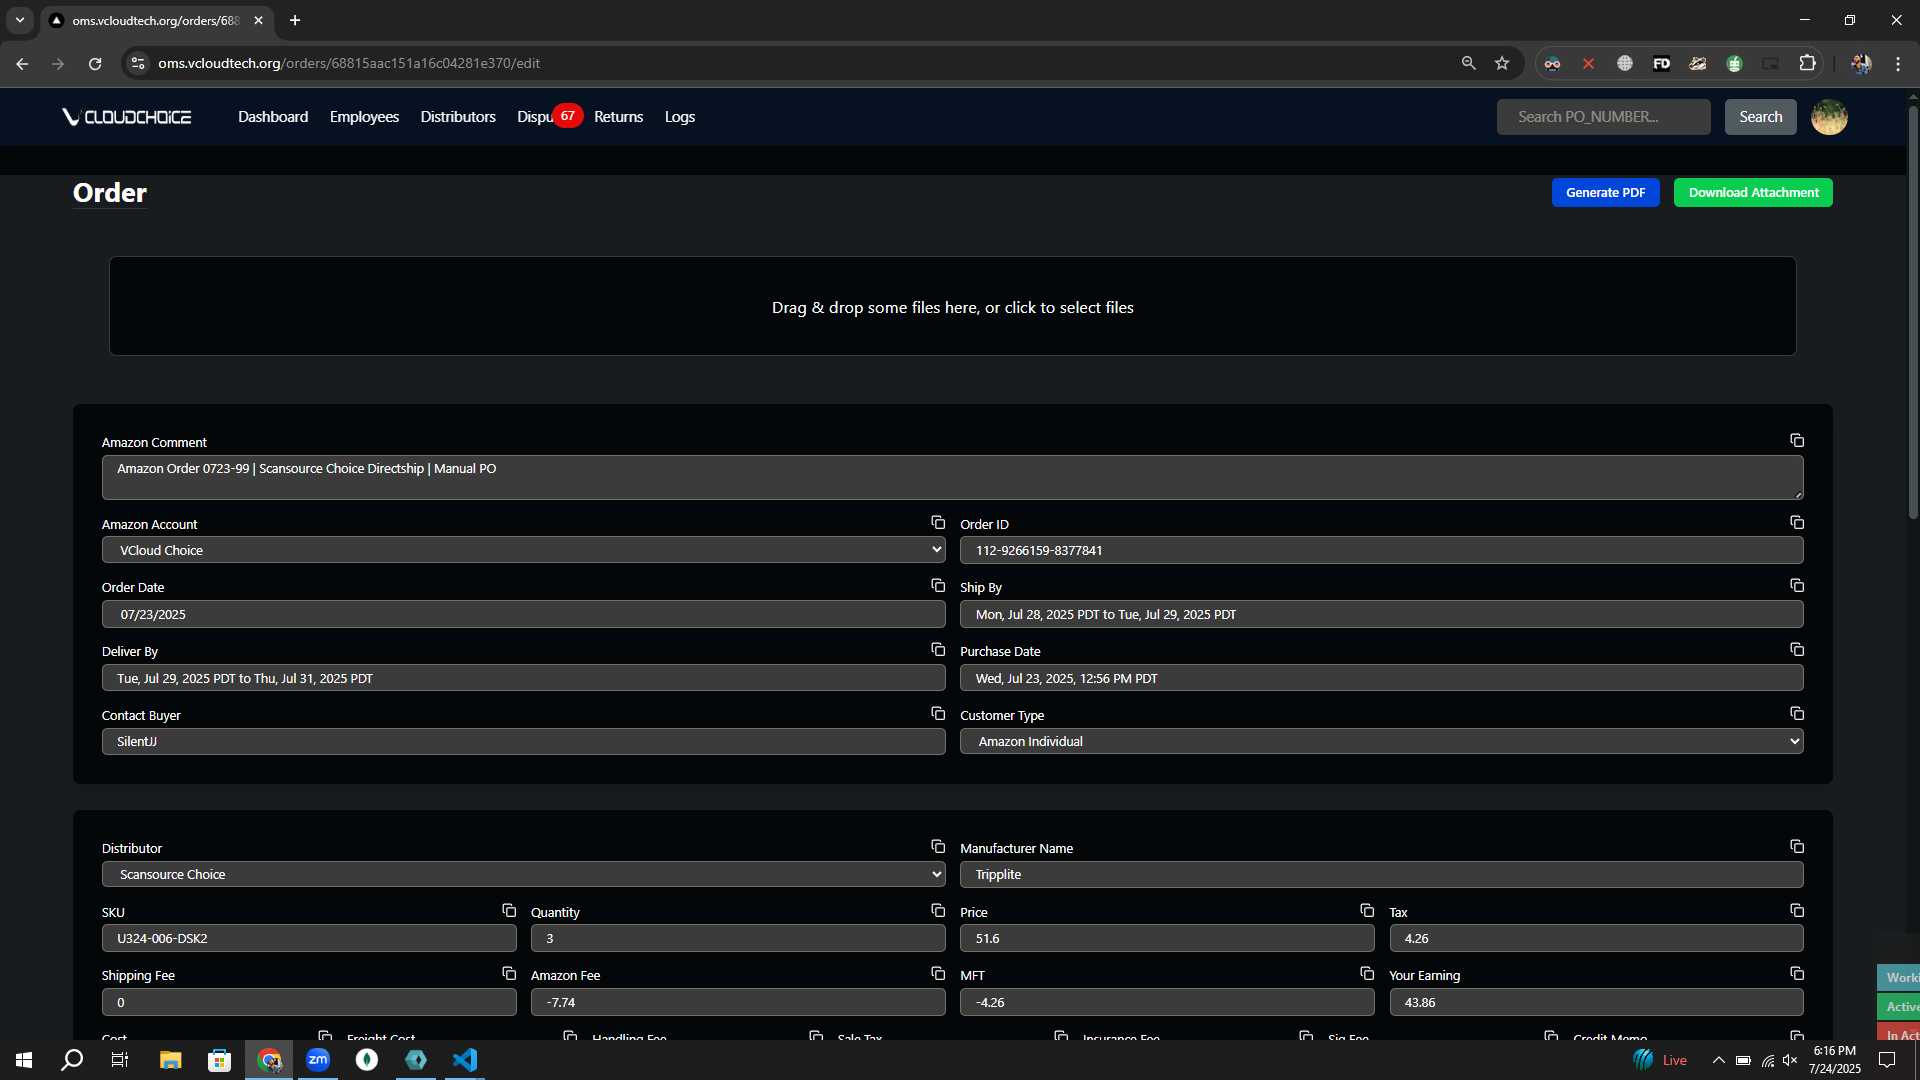Open the Customer Type dropdown
The height and width of the screenshot is (1080, 1920).
[x=1381, y=741]
